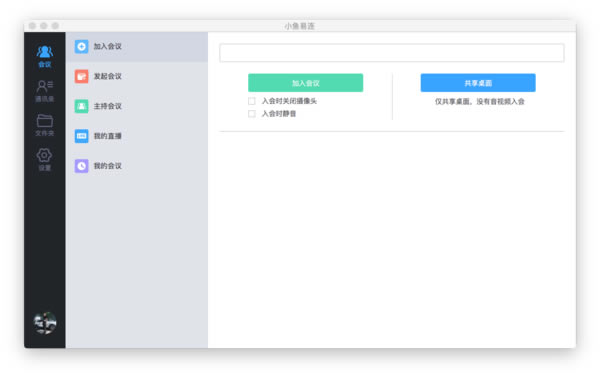
Task: Open the 设置 settings gear
Action: 44,160
